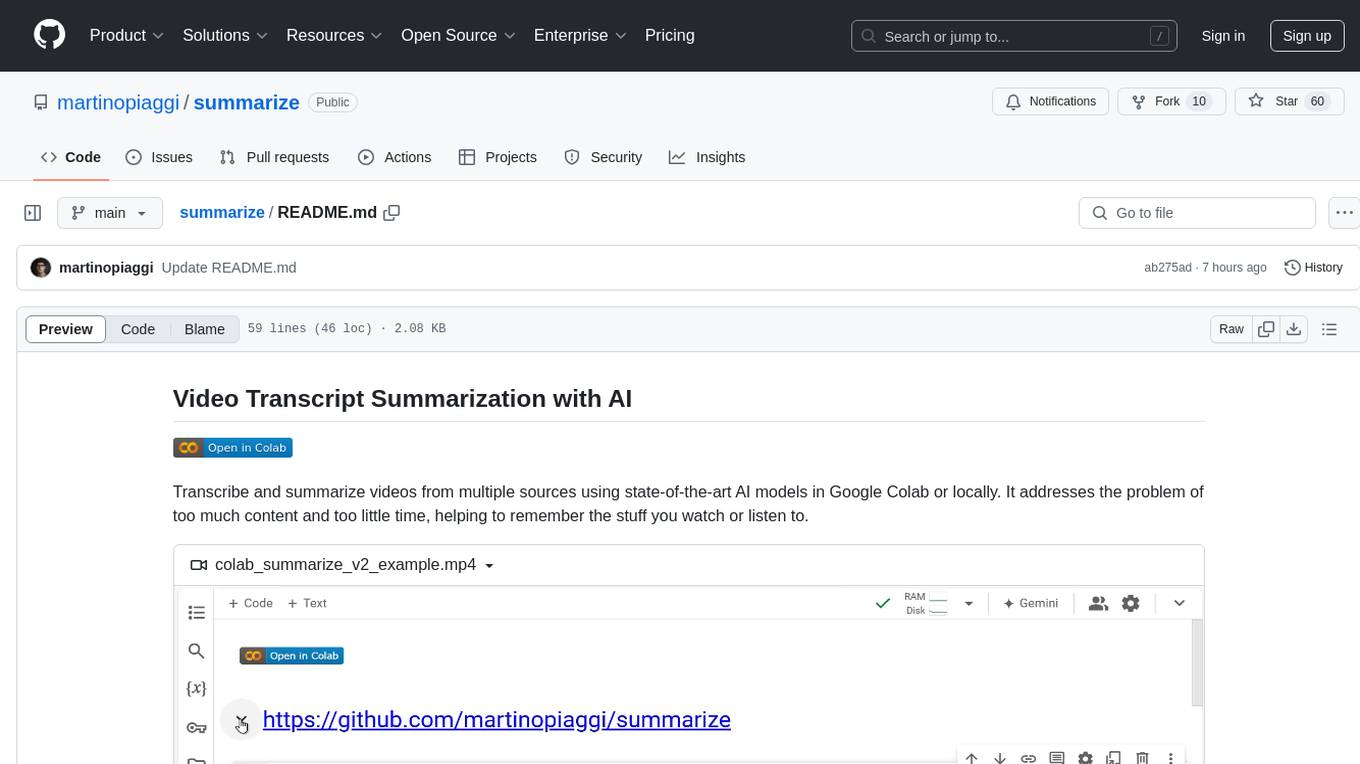Click the cell settings gear in cell toolbar
1360x764 pixels.
click(x=1085, y=759)
